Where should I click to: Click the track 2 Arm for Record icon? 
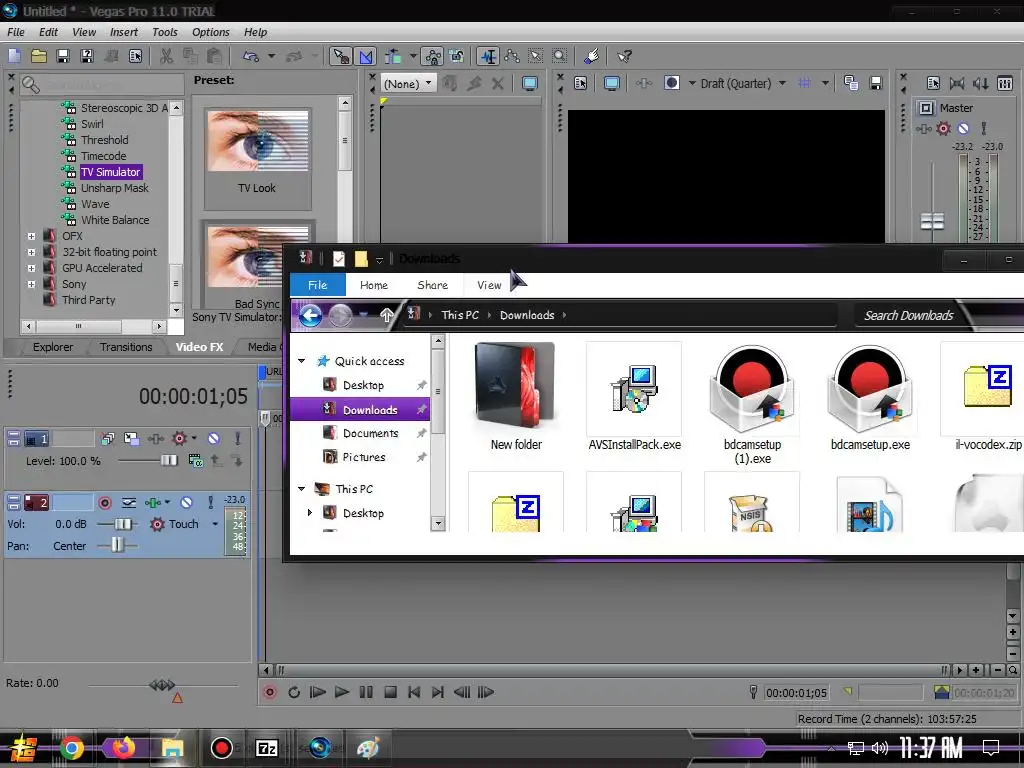tap(104, 503)
